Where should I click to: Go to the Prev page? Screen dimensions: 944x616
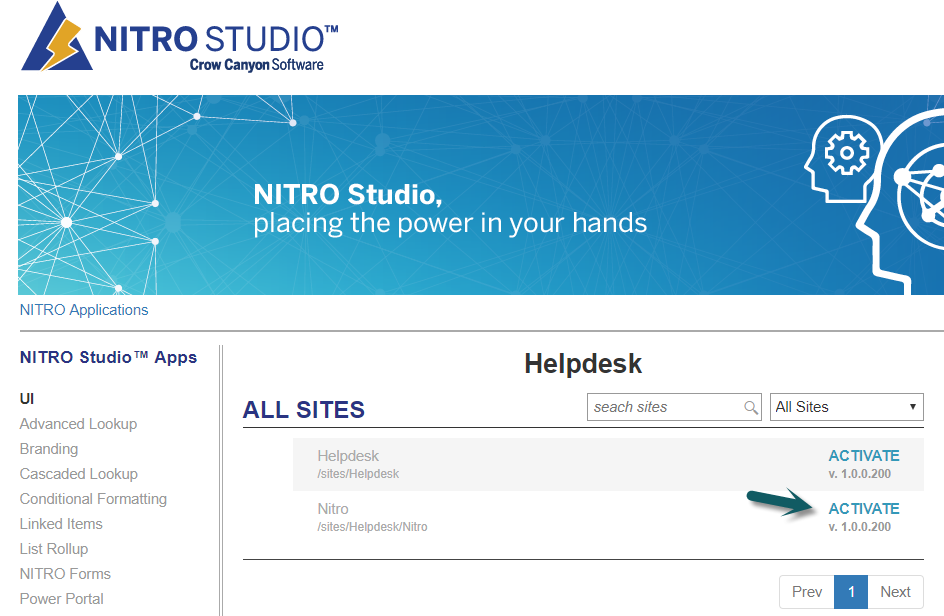click(806, 592)
